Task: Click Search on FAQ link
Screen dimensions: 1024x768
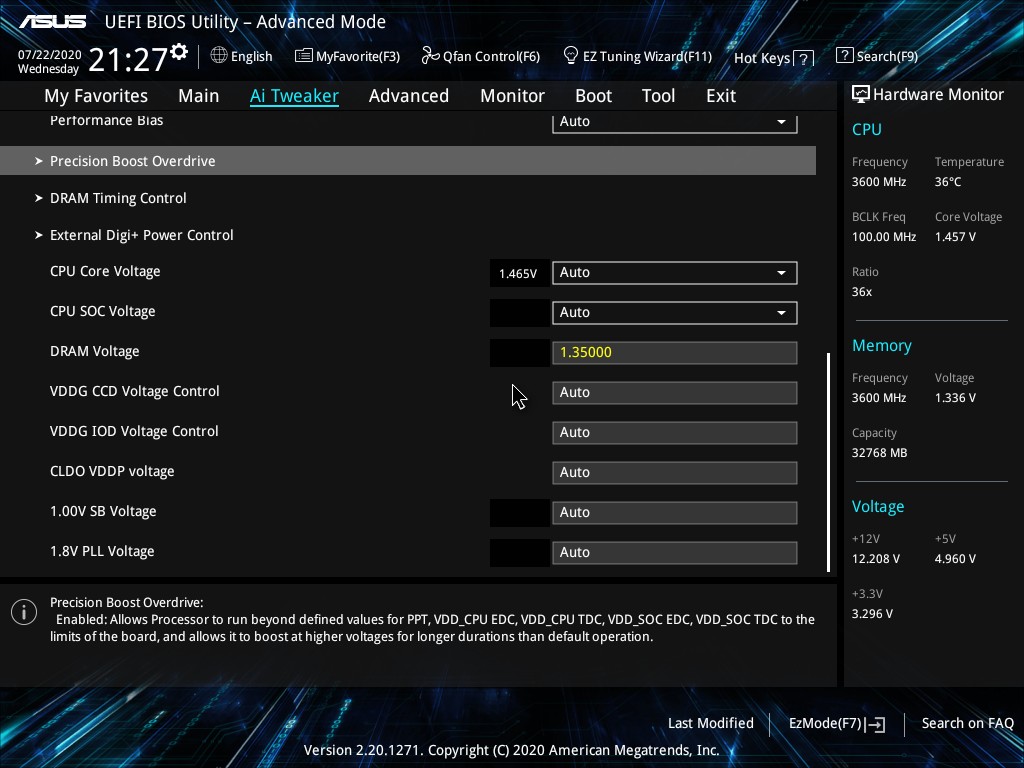Action: [x=967, y=724]
